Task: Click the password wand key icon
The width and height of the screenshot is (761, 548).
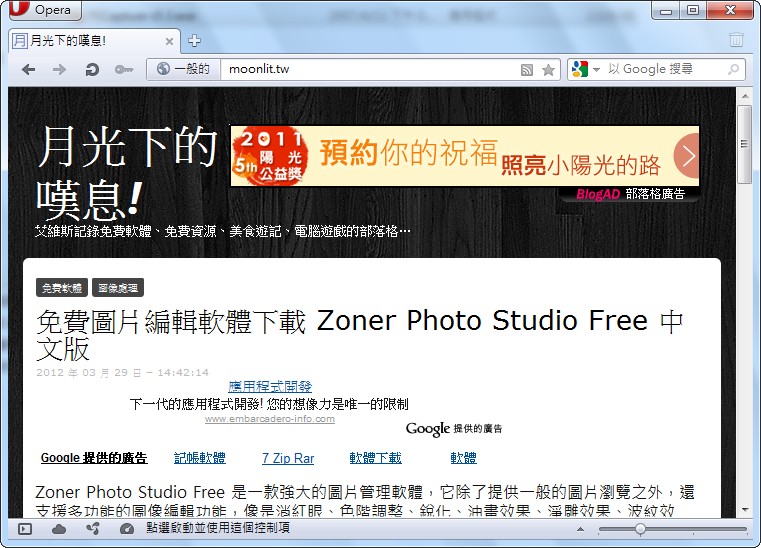Action: click(x=123, y=70)
